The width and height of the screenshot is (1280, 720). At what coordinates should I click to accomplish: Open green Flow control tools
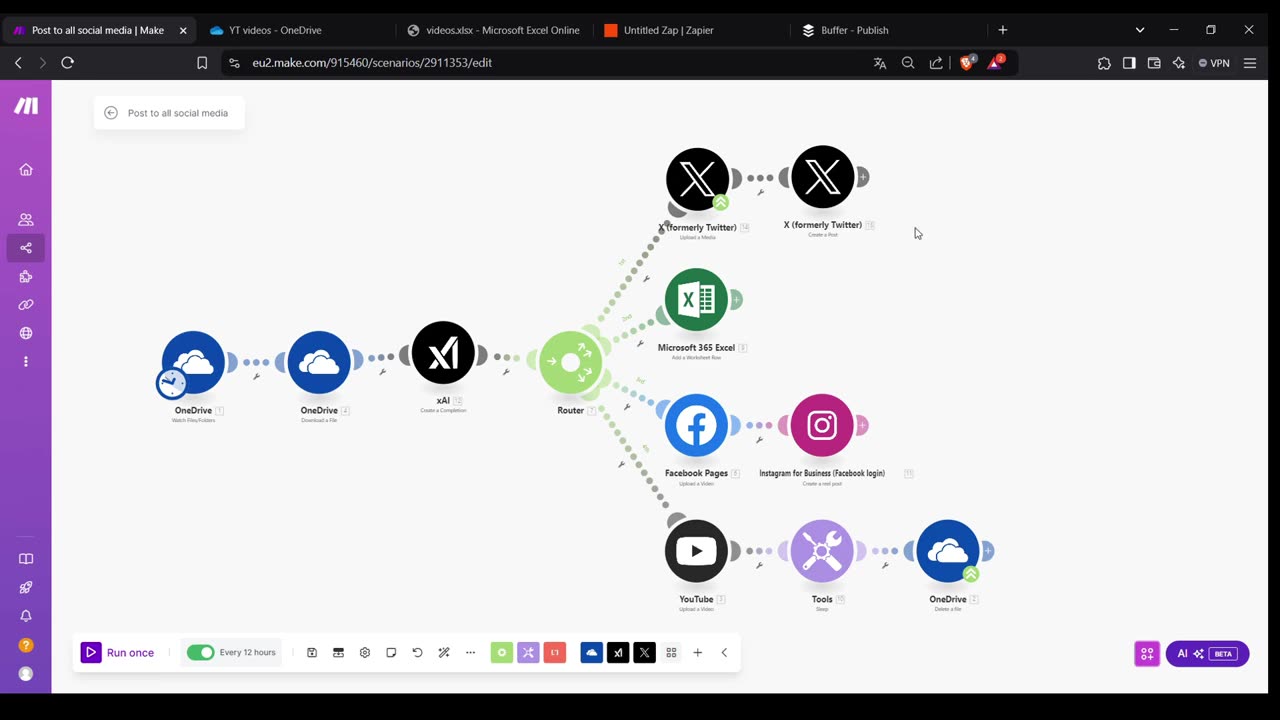click(x=502, y=652)
